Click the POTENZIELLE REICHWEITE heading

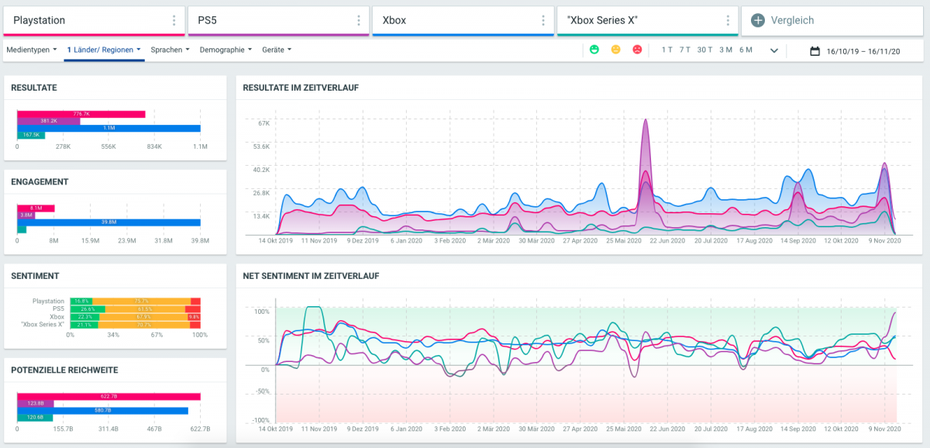(65, 370)
